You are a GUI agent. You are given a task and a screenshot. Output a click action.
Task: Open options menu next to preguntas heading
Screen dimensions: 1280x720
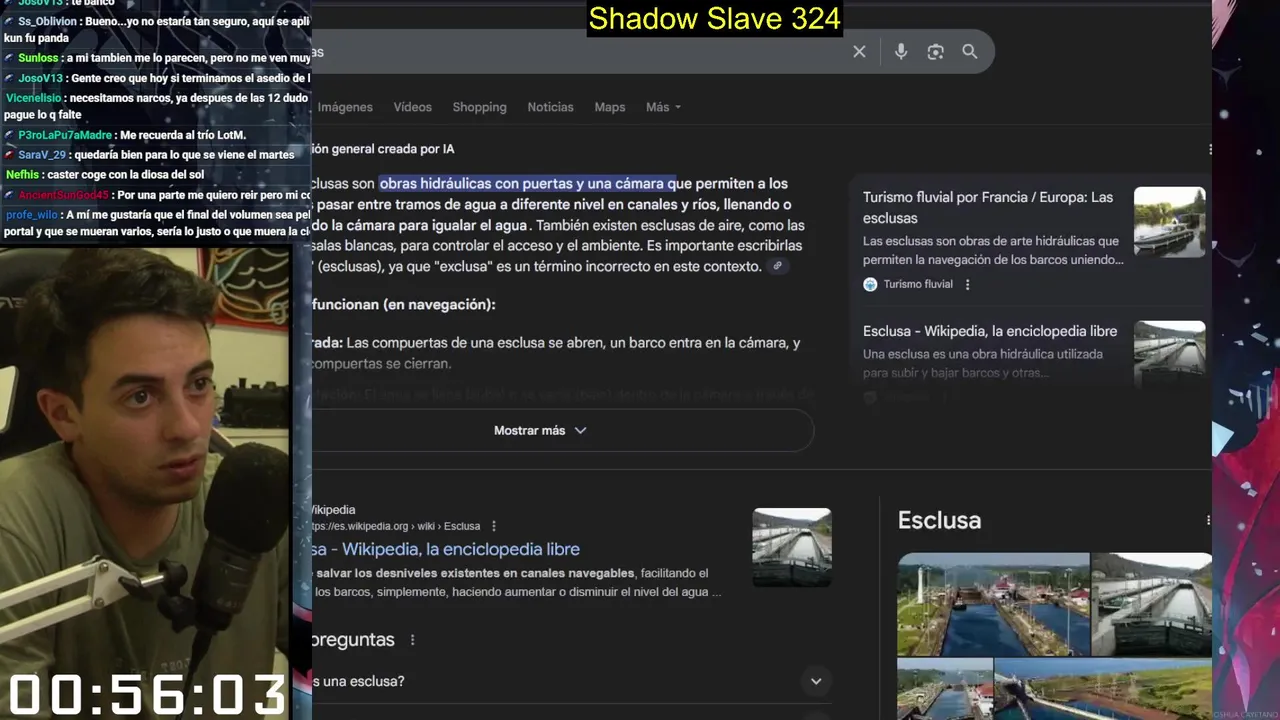point(412,640)
